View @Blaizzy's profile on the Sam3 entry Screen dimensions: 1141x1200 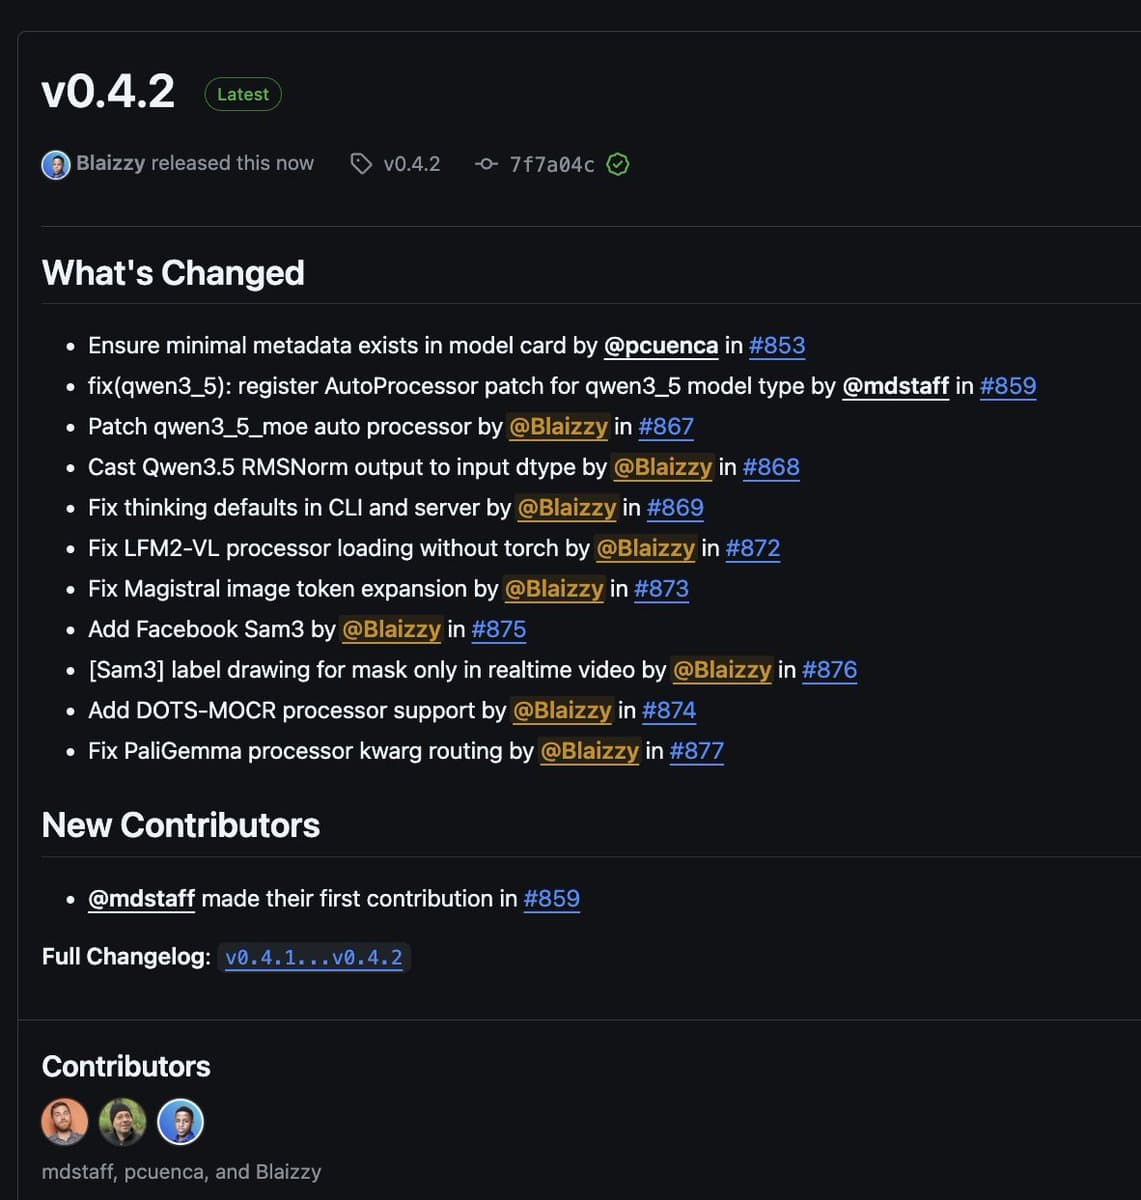pyautogui.click(x=391, y=630)
